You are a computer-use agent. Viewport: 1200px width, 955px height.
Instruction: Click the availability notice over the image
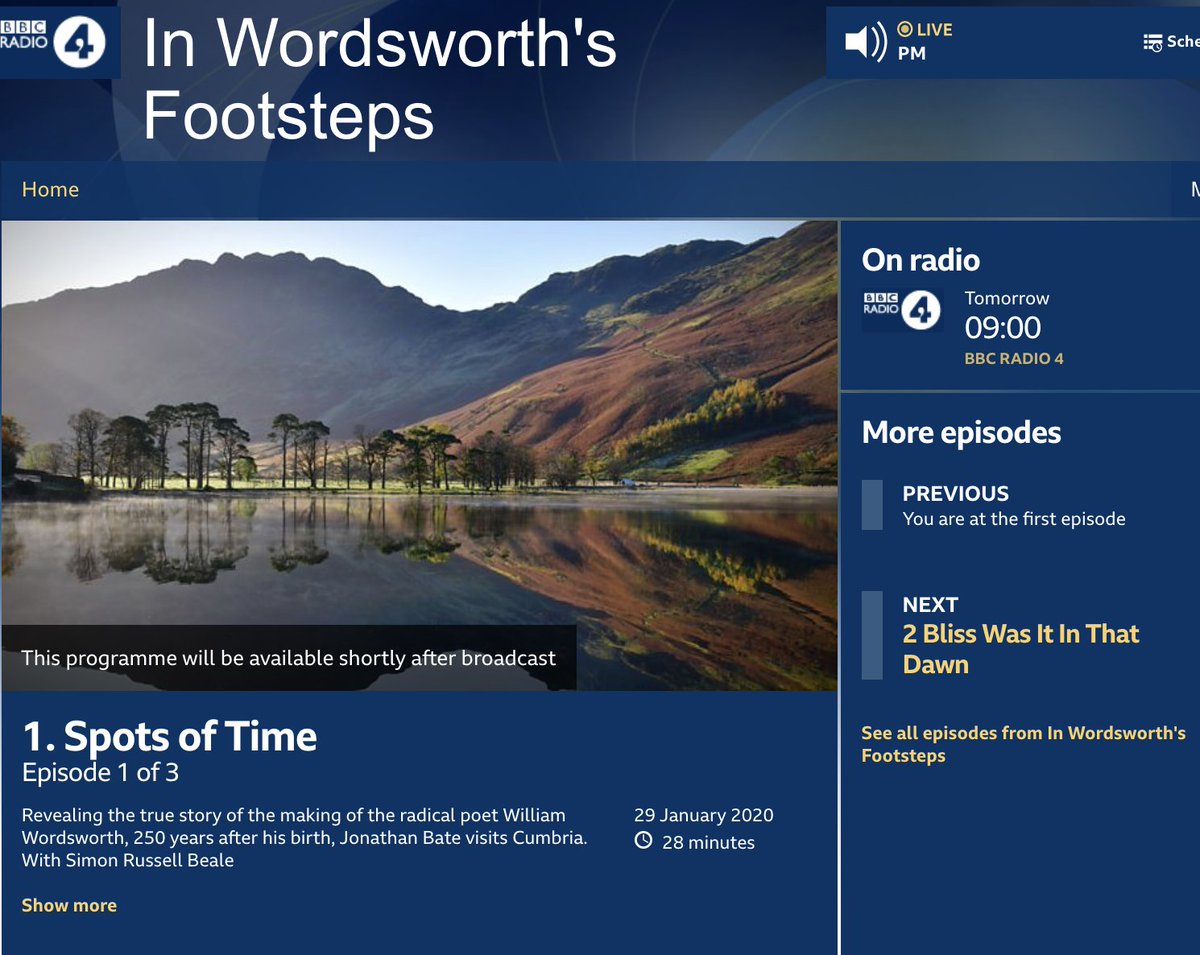pyautogui.click(x=288, y=658)
